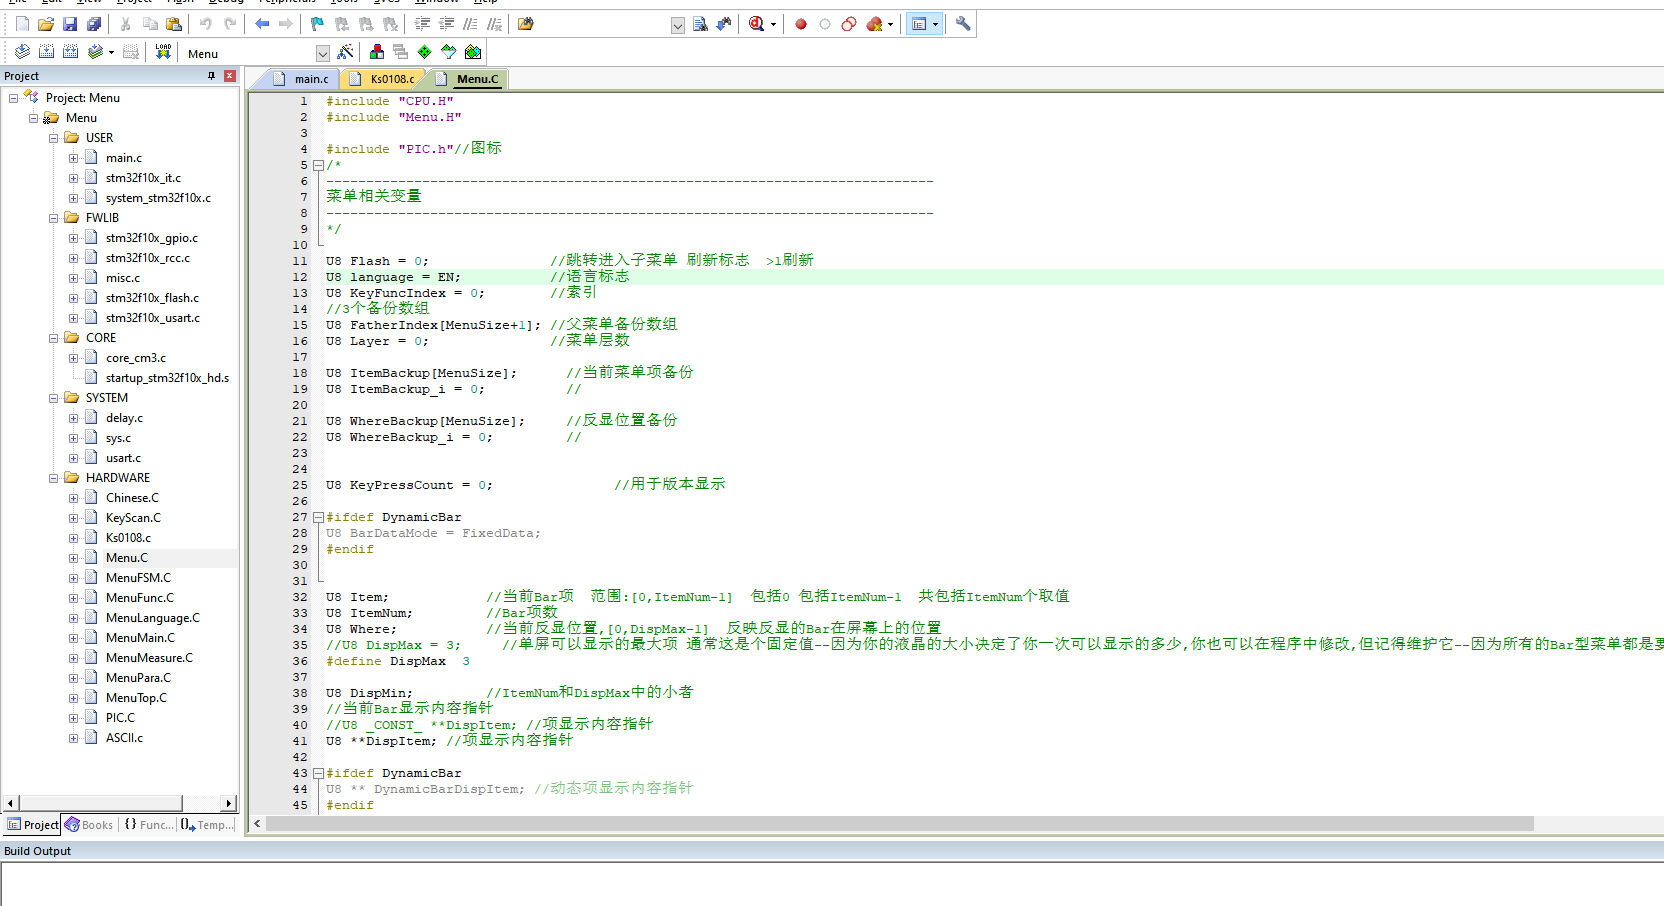Viewport: 1664px width, 906px height.
Task: Insert or remove bookmark flag
Action: tap(318, 24)
